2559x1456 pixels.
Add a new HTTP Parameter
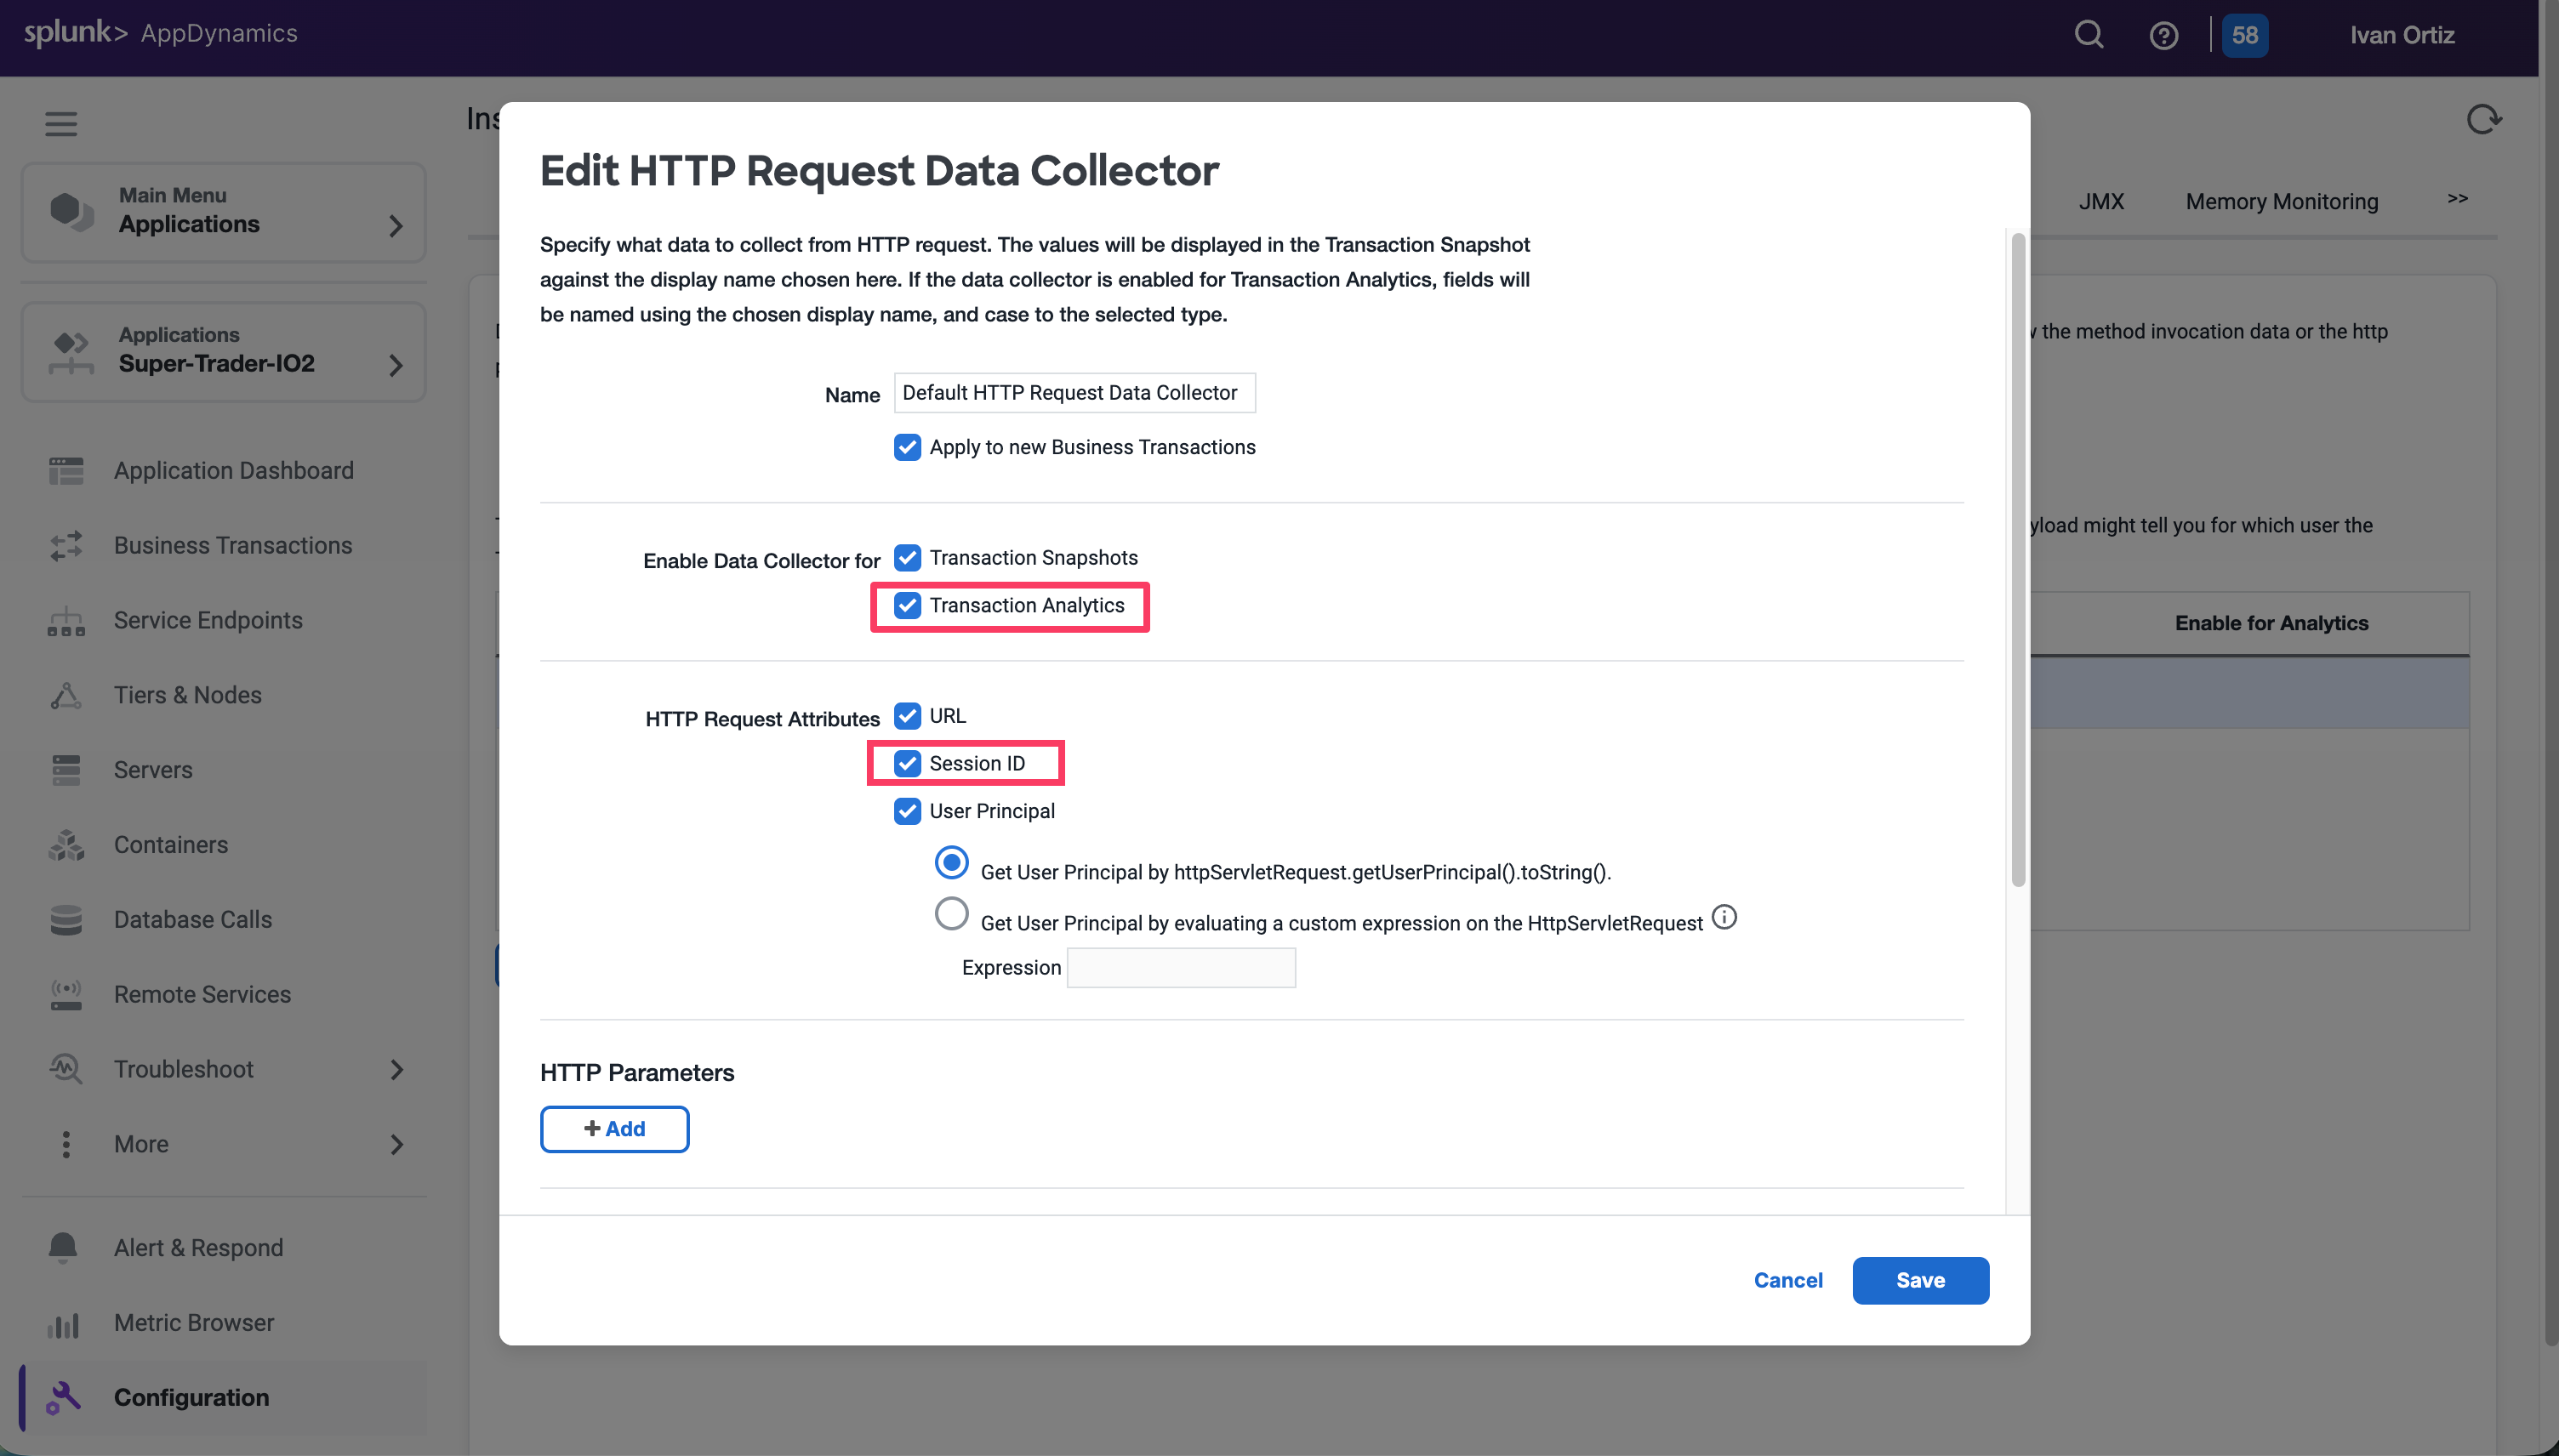(x=614, y=1129)
